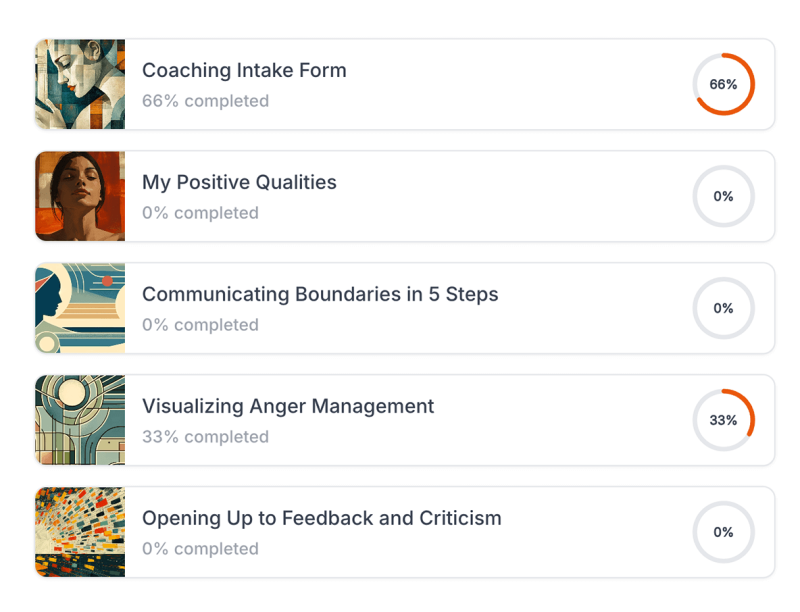Click "0% completed" under Communicating Boundaries
This screenshot has width=800, height=612.
click(200, 325)
